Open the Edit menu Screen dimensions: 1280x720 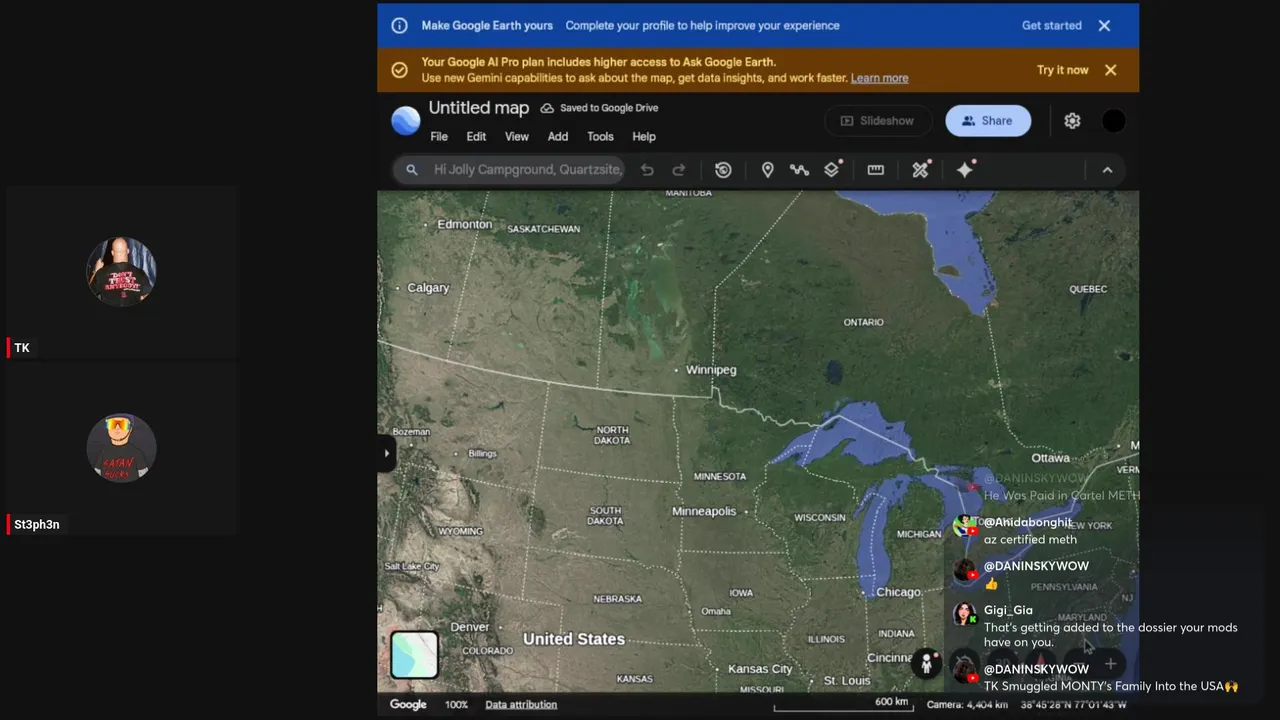(x=477, y=137)
